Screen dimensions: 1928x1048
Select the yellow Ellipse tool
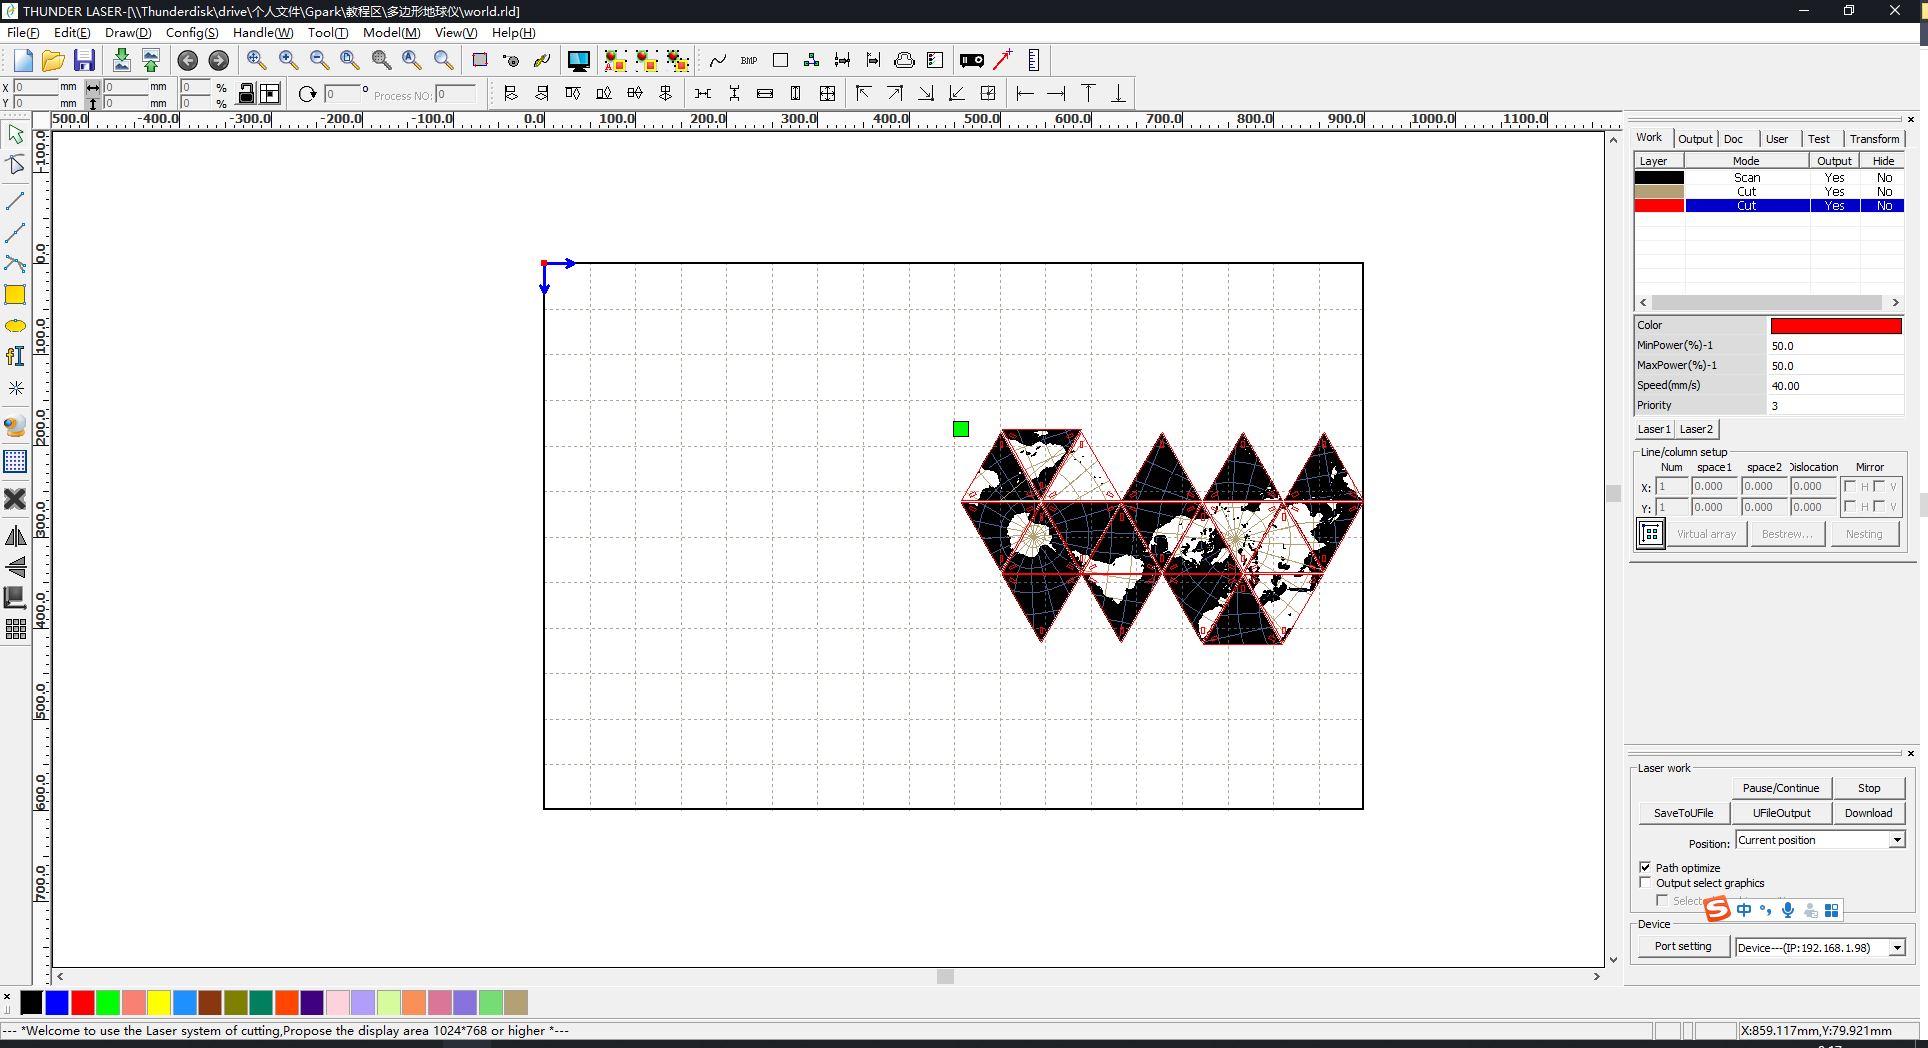[16, 326]
